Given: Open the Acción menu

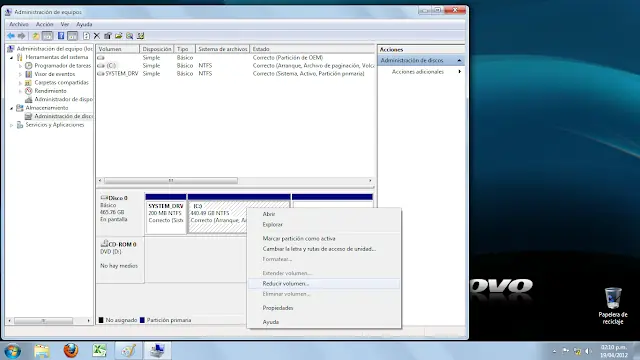Looking at the screenshot, I should click(x=44, y=24).
